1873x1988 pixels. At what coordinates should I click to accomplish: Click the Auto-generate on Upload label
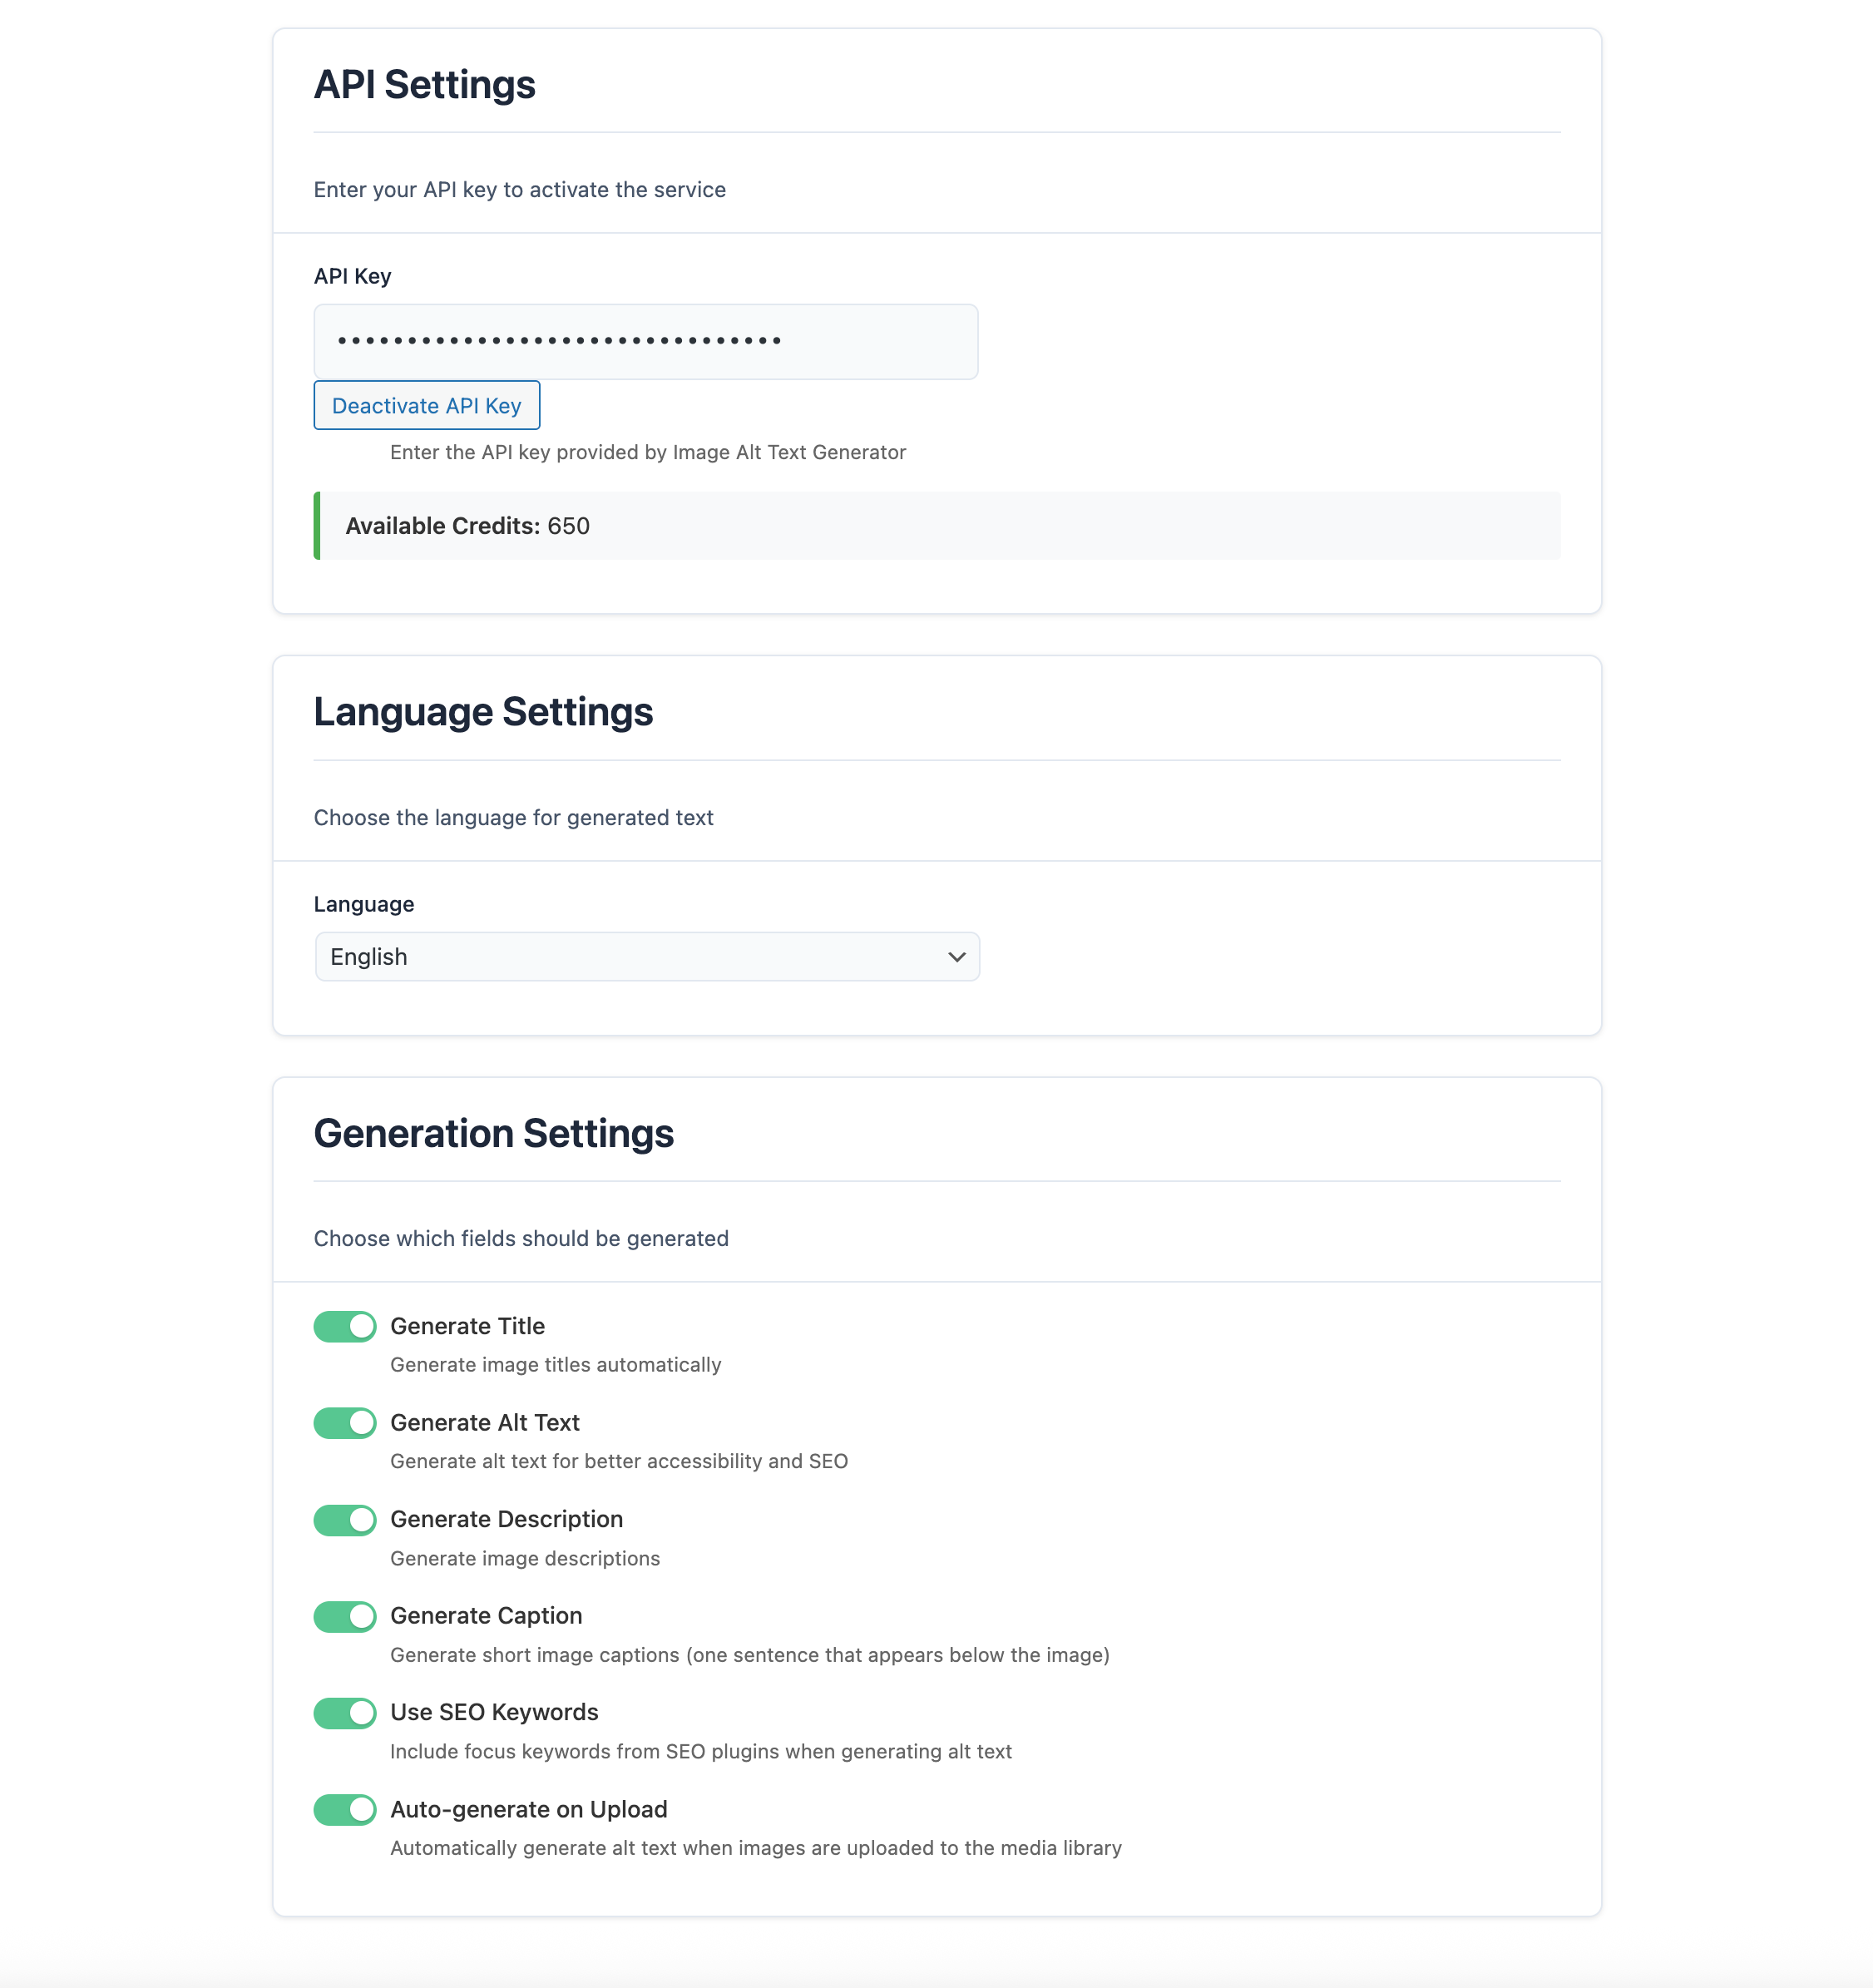click(528, 1810)
